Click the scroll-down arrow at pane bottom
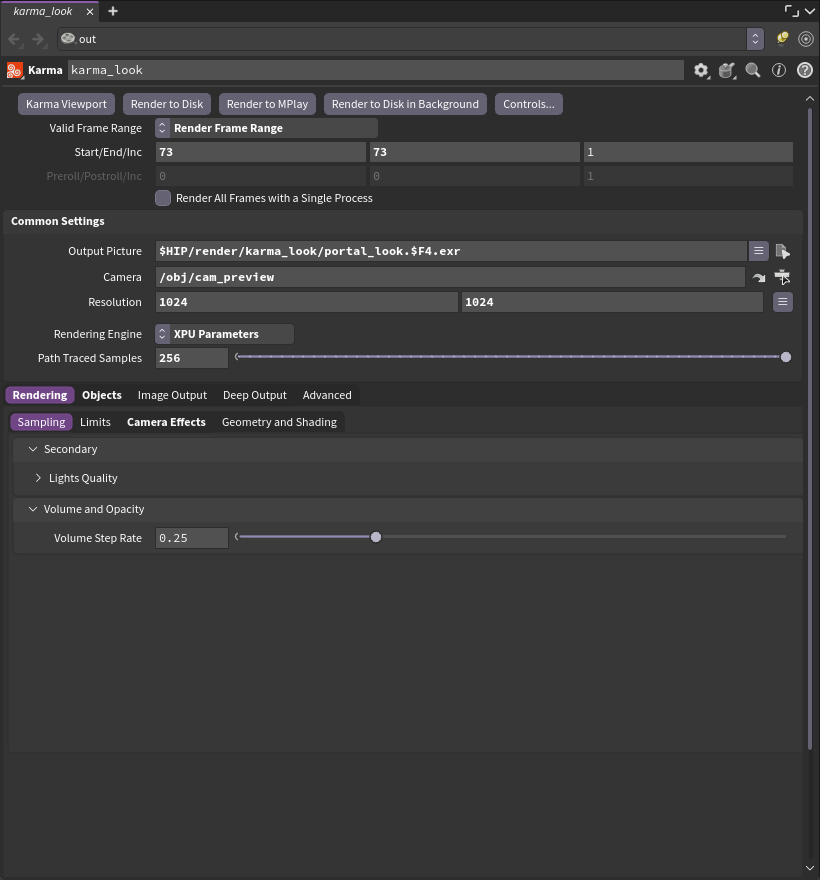 (810, 869)
